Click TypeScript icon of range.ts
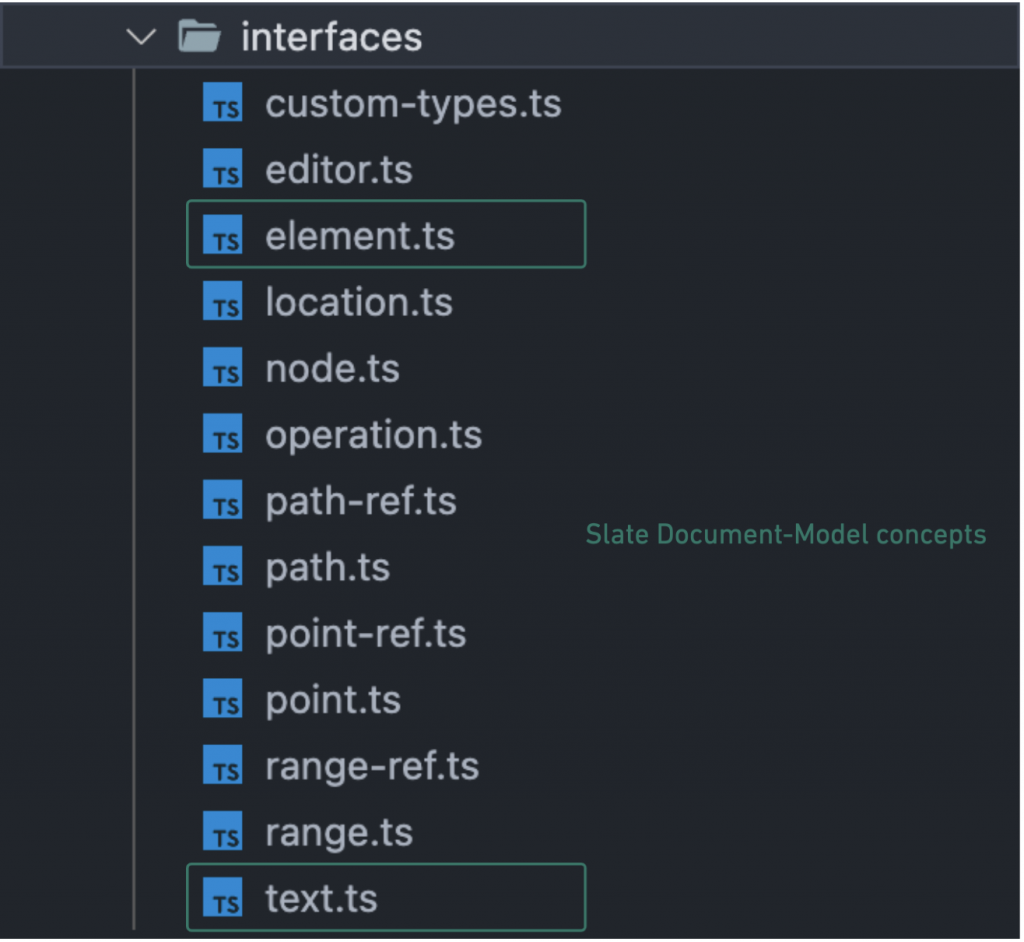Screen dimensions: 1024x942 (x=222, y=832)
